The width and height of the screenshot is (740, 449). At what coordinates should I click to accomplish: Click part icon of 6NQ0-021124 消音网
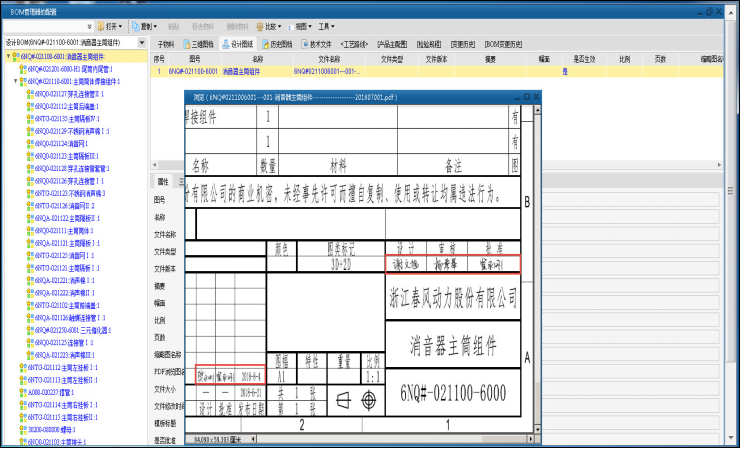point(30,143)
